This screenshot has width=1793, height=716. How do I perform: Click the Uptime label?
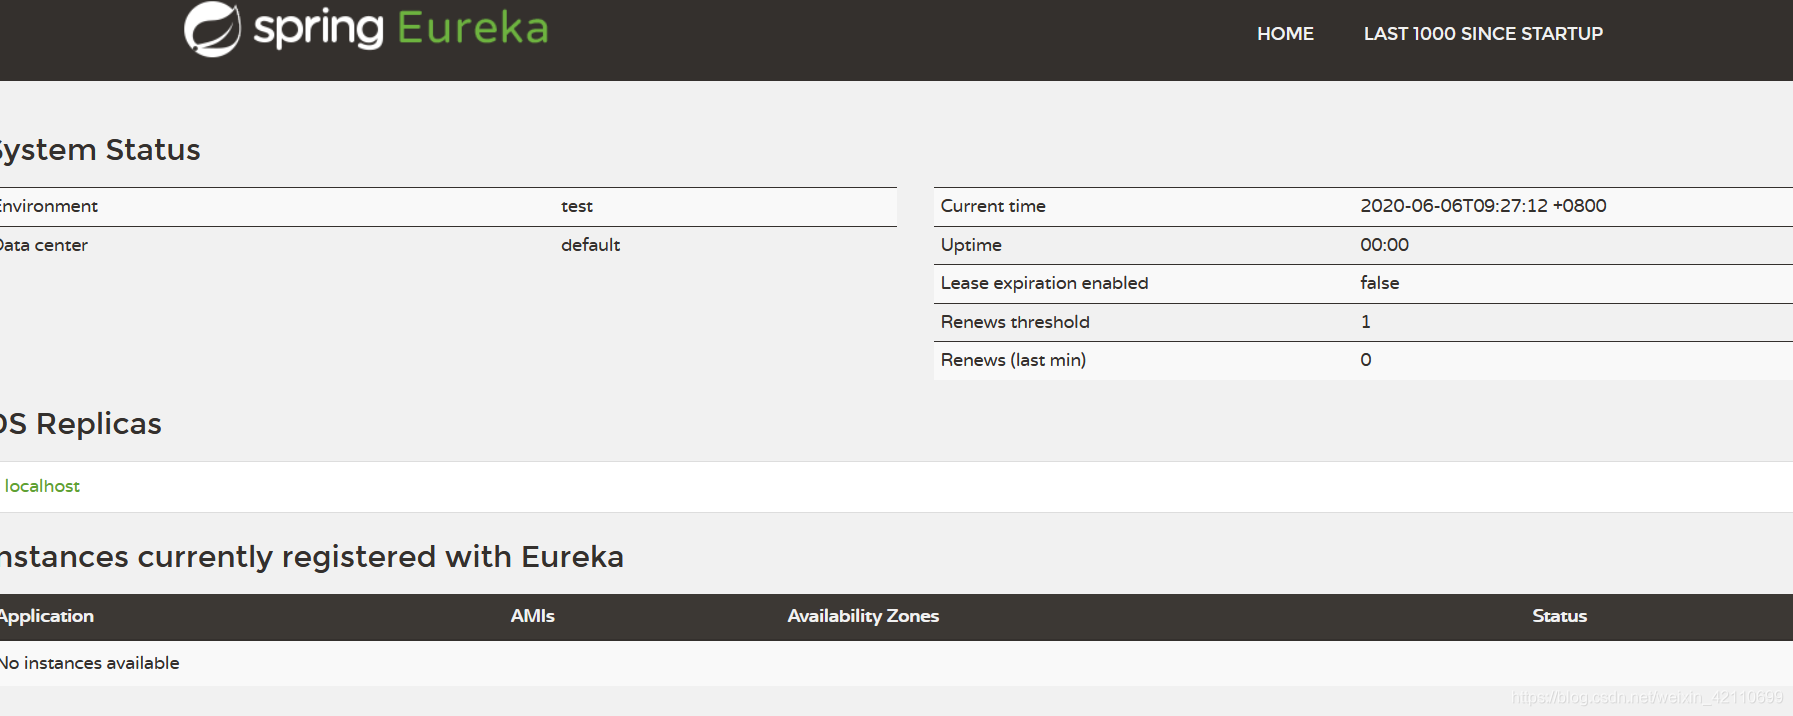(x=971, y=245)
